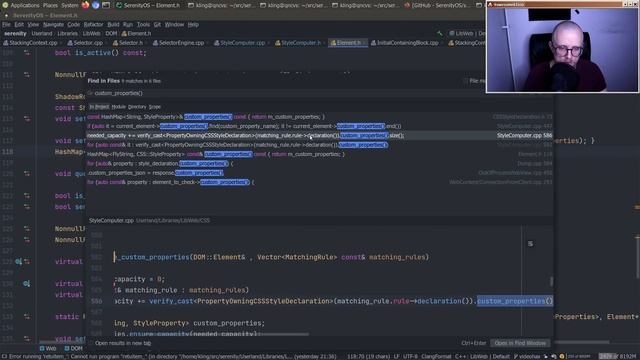The width and height of the screenshot is (640, 360).
Task: Click the UTF-8 encoding indicator
Action: tap(410, 356)
